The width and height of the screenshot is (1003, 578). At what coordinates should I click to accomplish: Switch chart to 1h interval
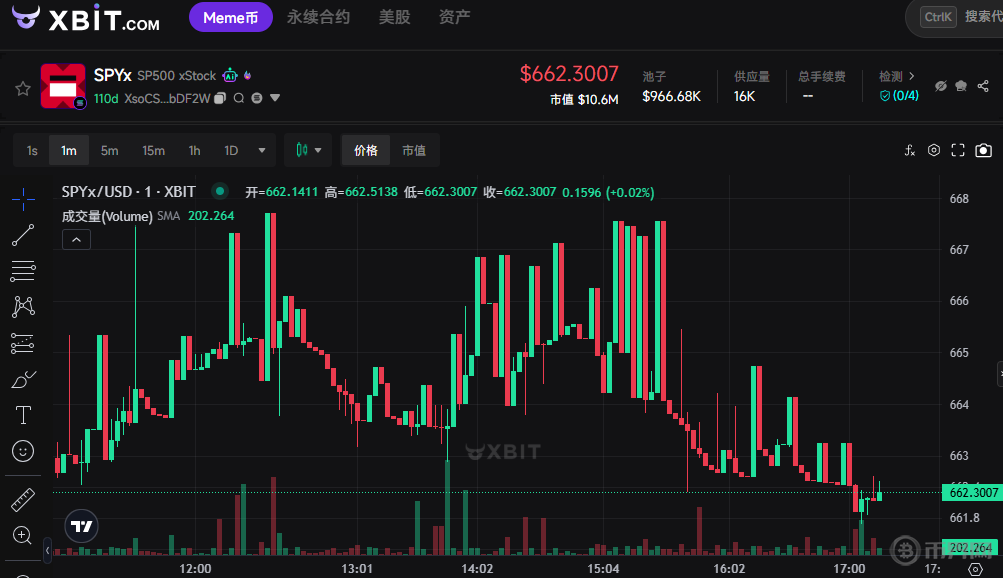click(x=194, y=150)
